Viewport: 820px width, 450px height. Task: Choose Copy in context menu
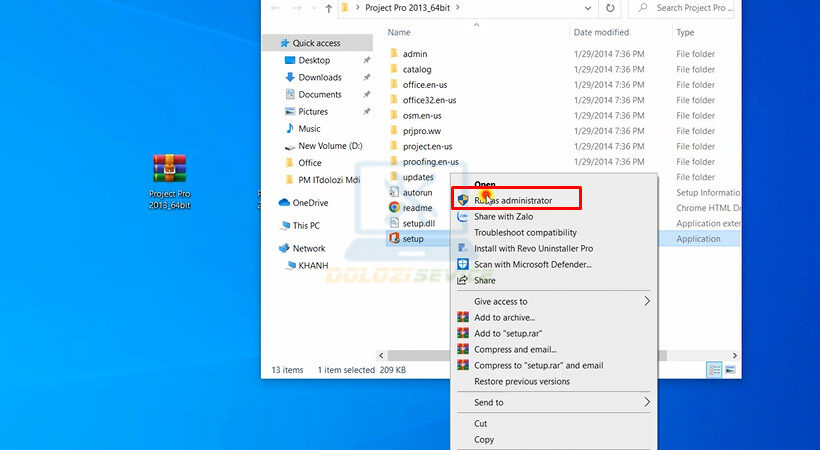pyautogui.click(x=553, y=440)
